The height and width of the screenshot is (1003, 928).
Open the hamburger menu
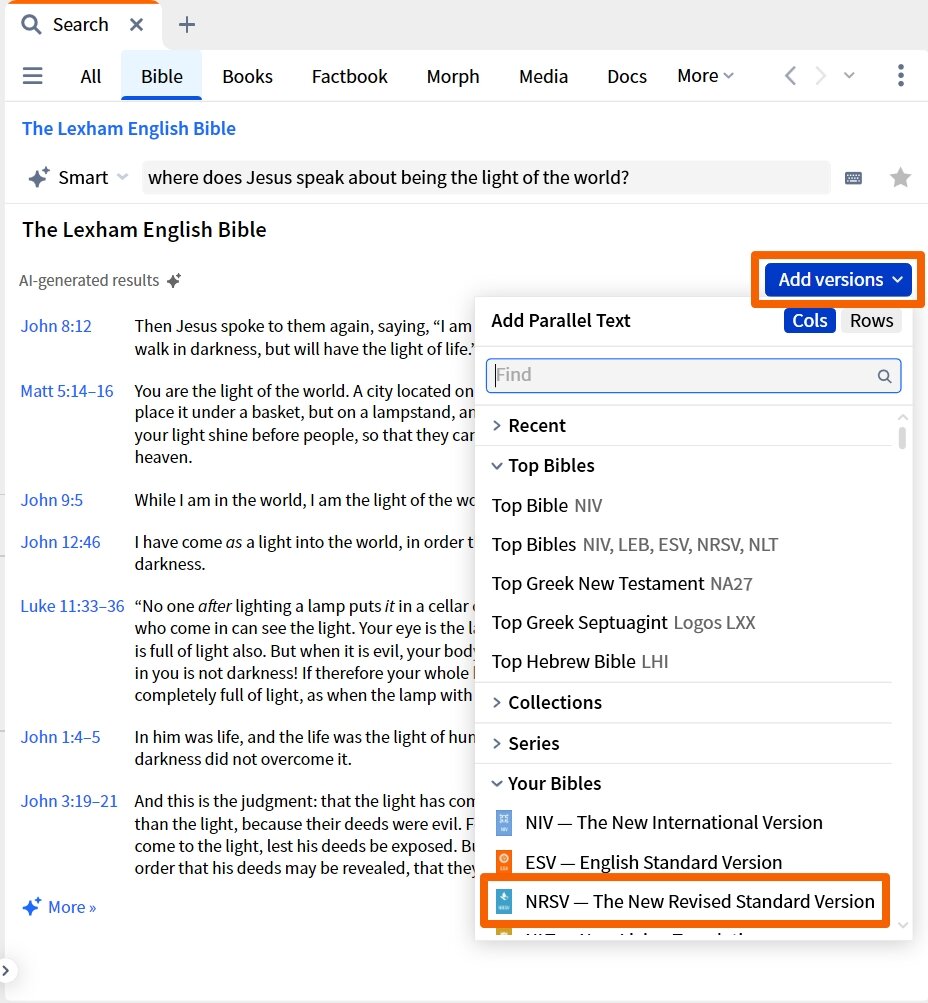pyautogui.click(x=33, y=76)
